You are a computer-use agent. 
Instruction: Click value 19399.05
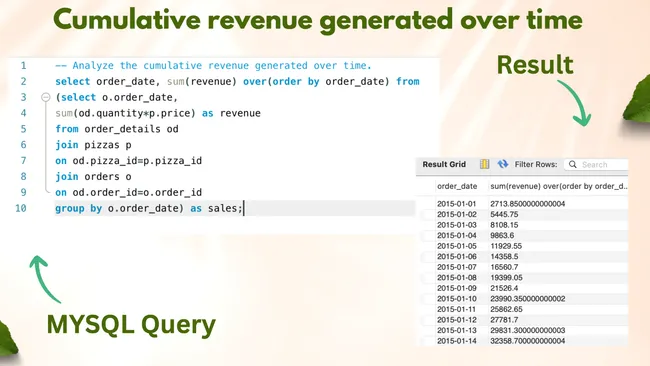coord(506,278)
